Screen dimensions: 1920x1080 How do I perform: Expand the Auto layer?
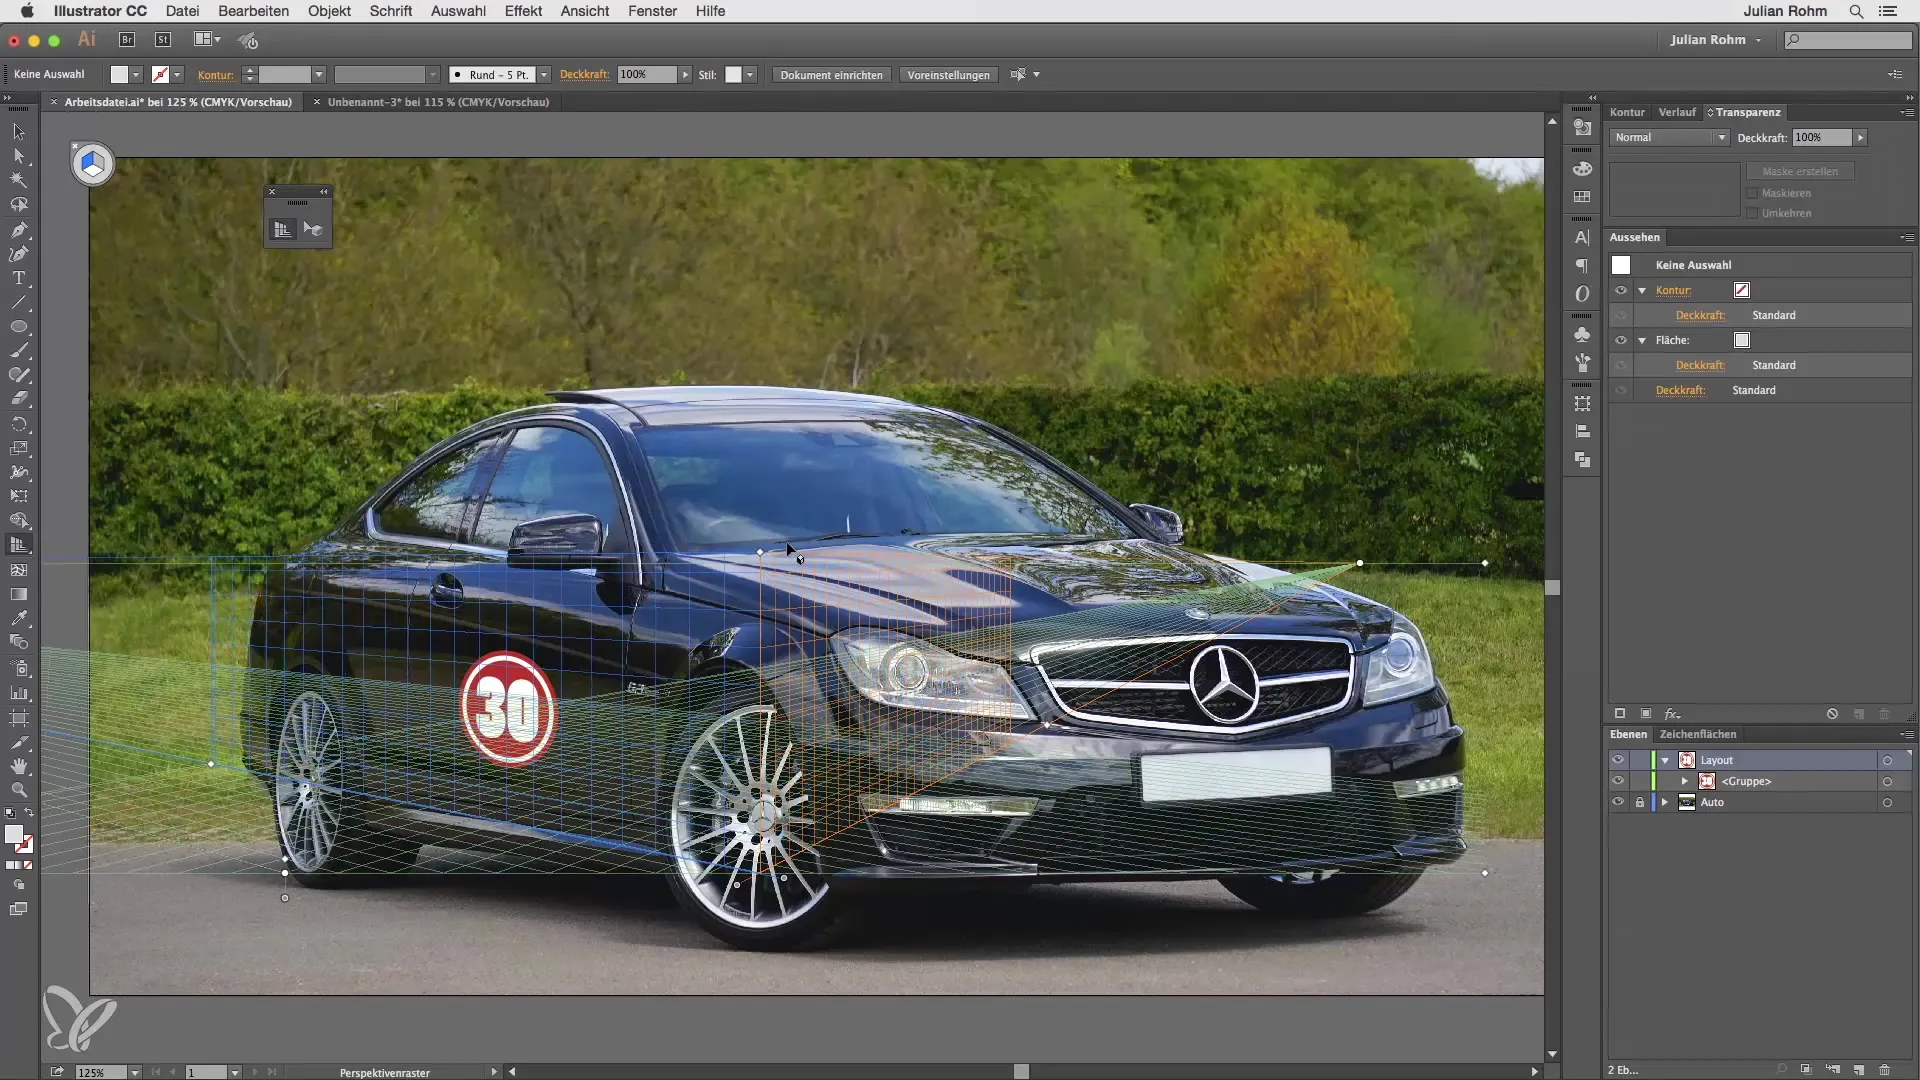(1665, 802)
